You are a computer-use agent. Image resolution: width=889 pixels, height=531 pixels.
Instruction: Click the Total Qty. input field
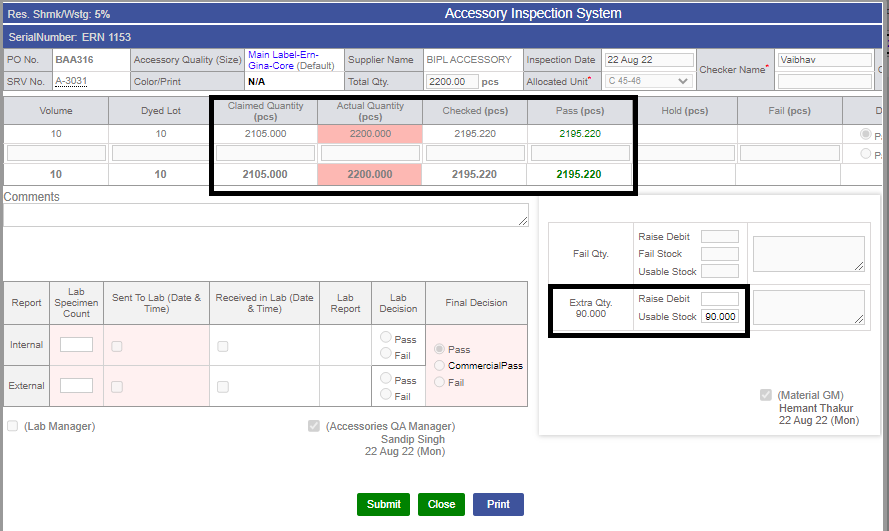tap(452, 82)
